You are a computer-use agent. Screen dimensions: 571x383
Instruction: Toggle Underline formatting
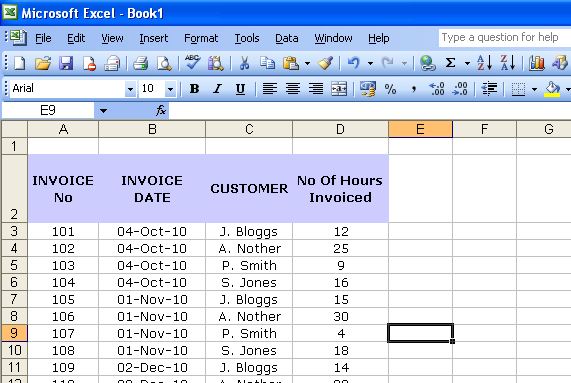pos(240,88)
